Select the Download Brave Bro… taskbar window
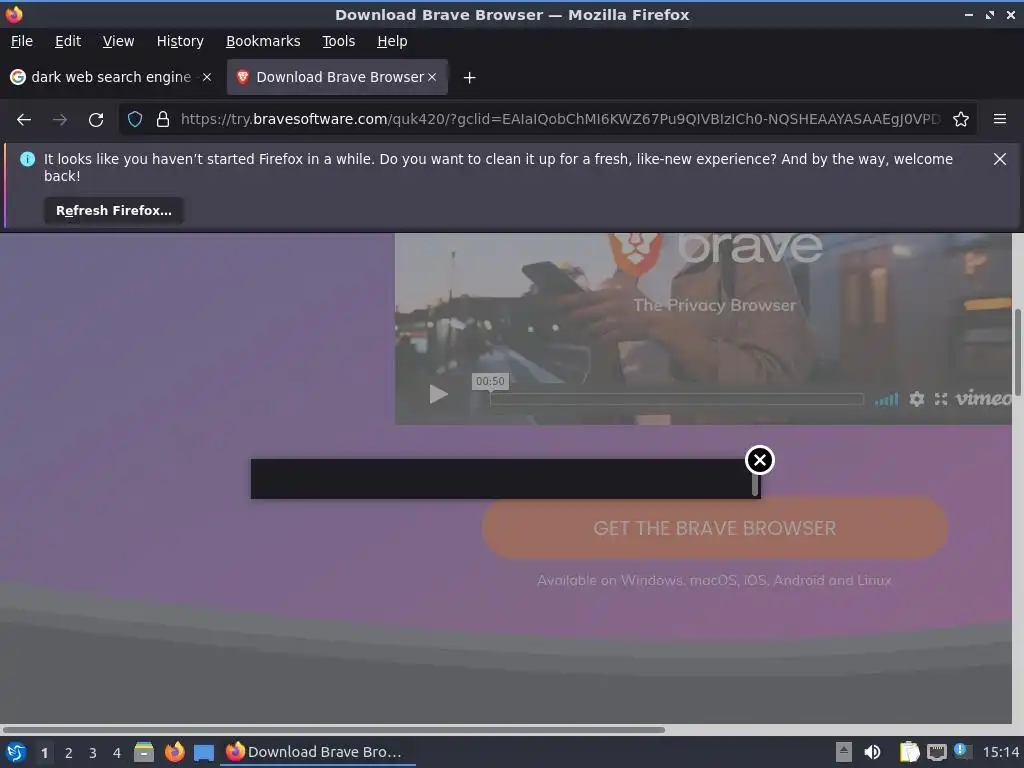This screenshot has width=1024, height=768. tap(317, 752)
